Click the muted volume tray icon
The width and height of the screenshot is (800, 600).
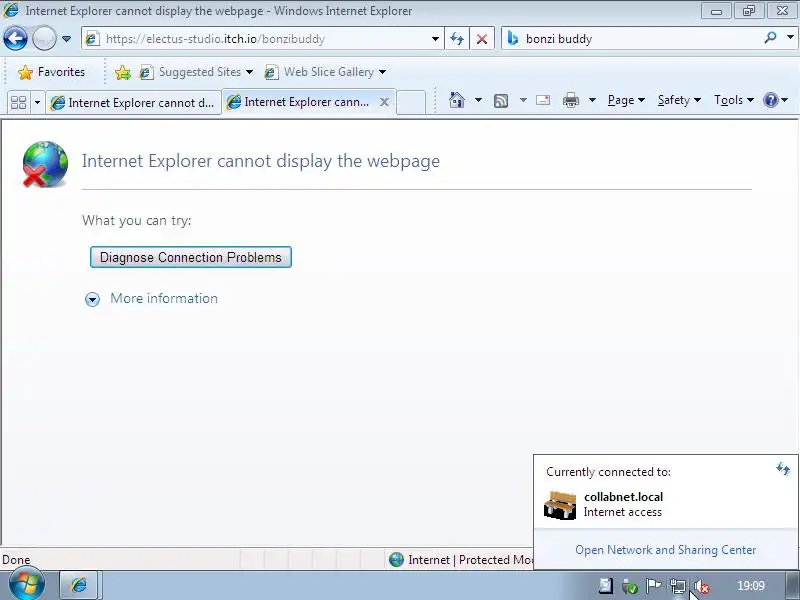[702, 586]
